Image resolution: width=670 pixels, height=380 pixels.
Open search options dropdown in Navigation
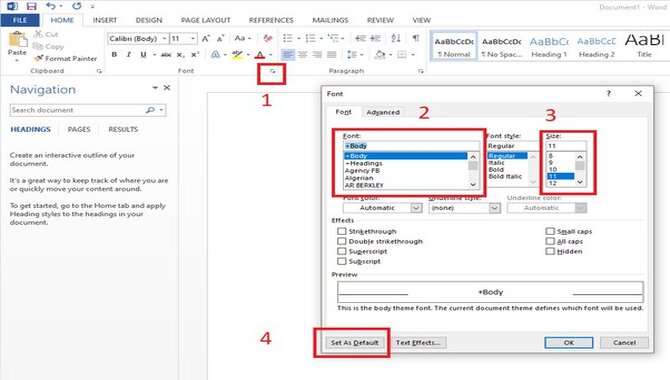coord(162,110)
